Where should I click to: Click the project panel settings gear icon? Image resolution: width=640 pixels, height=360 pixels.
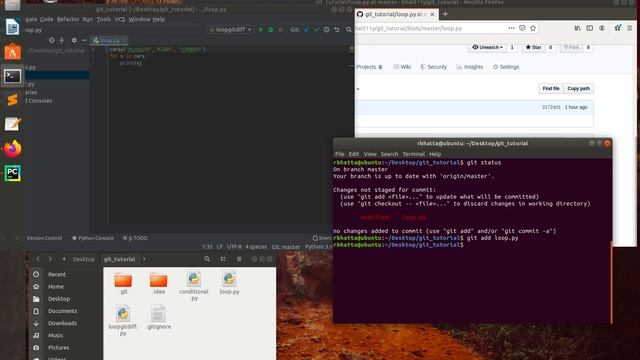74,40
